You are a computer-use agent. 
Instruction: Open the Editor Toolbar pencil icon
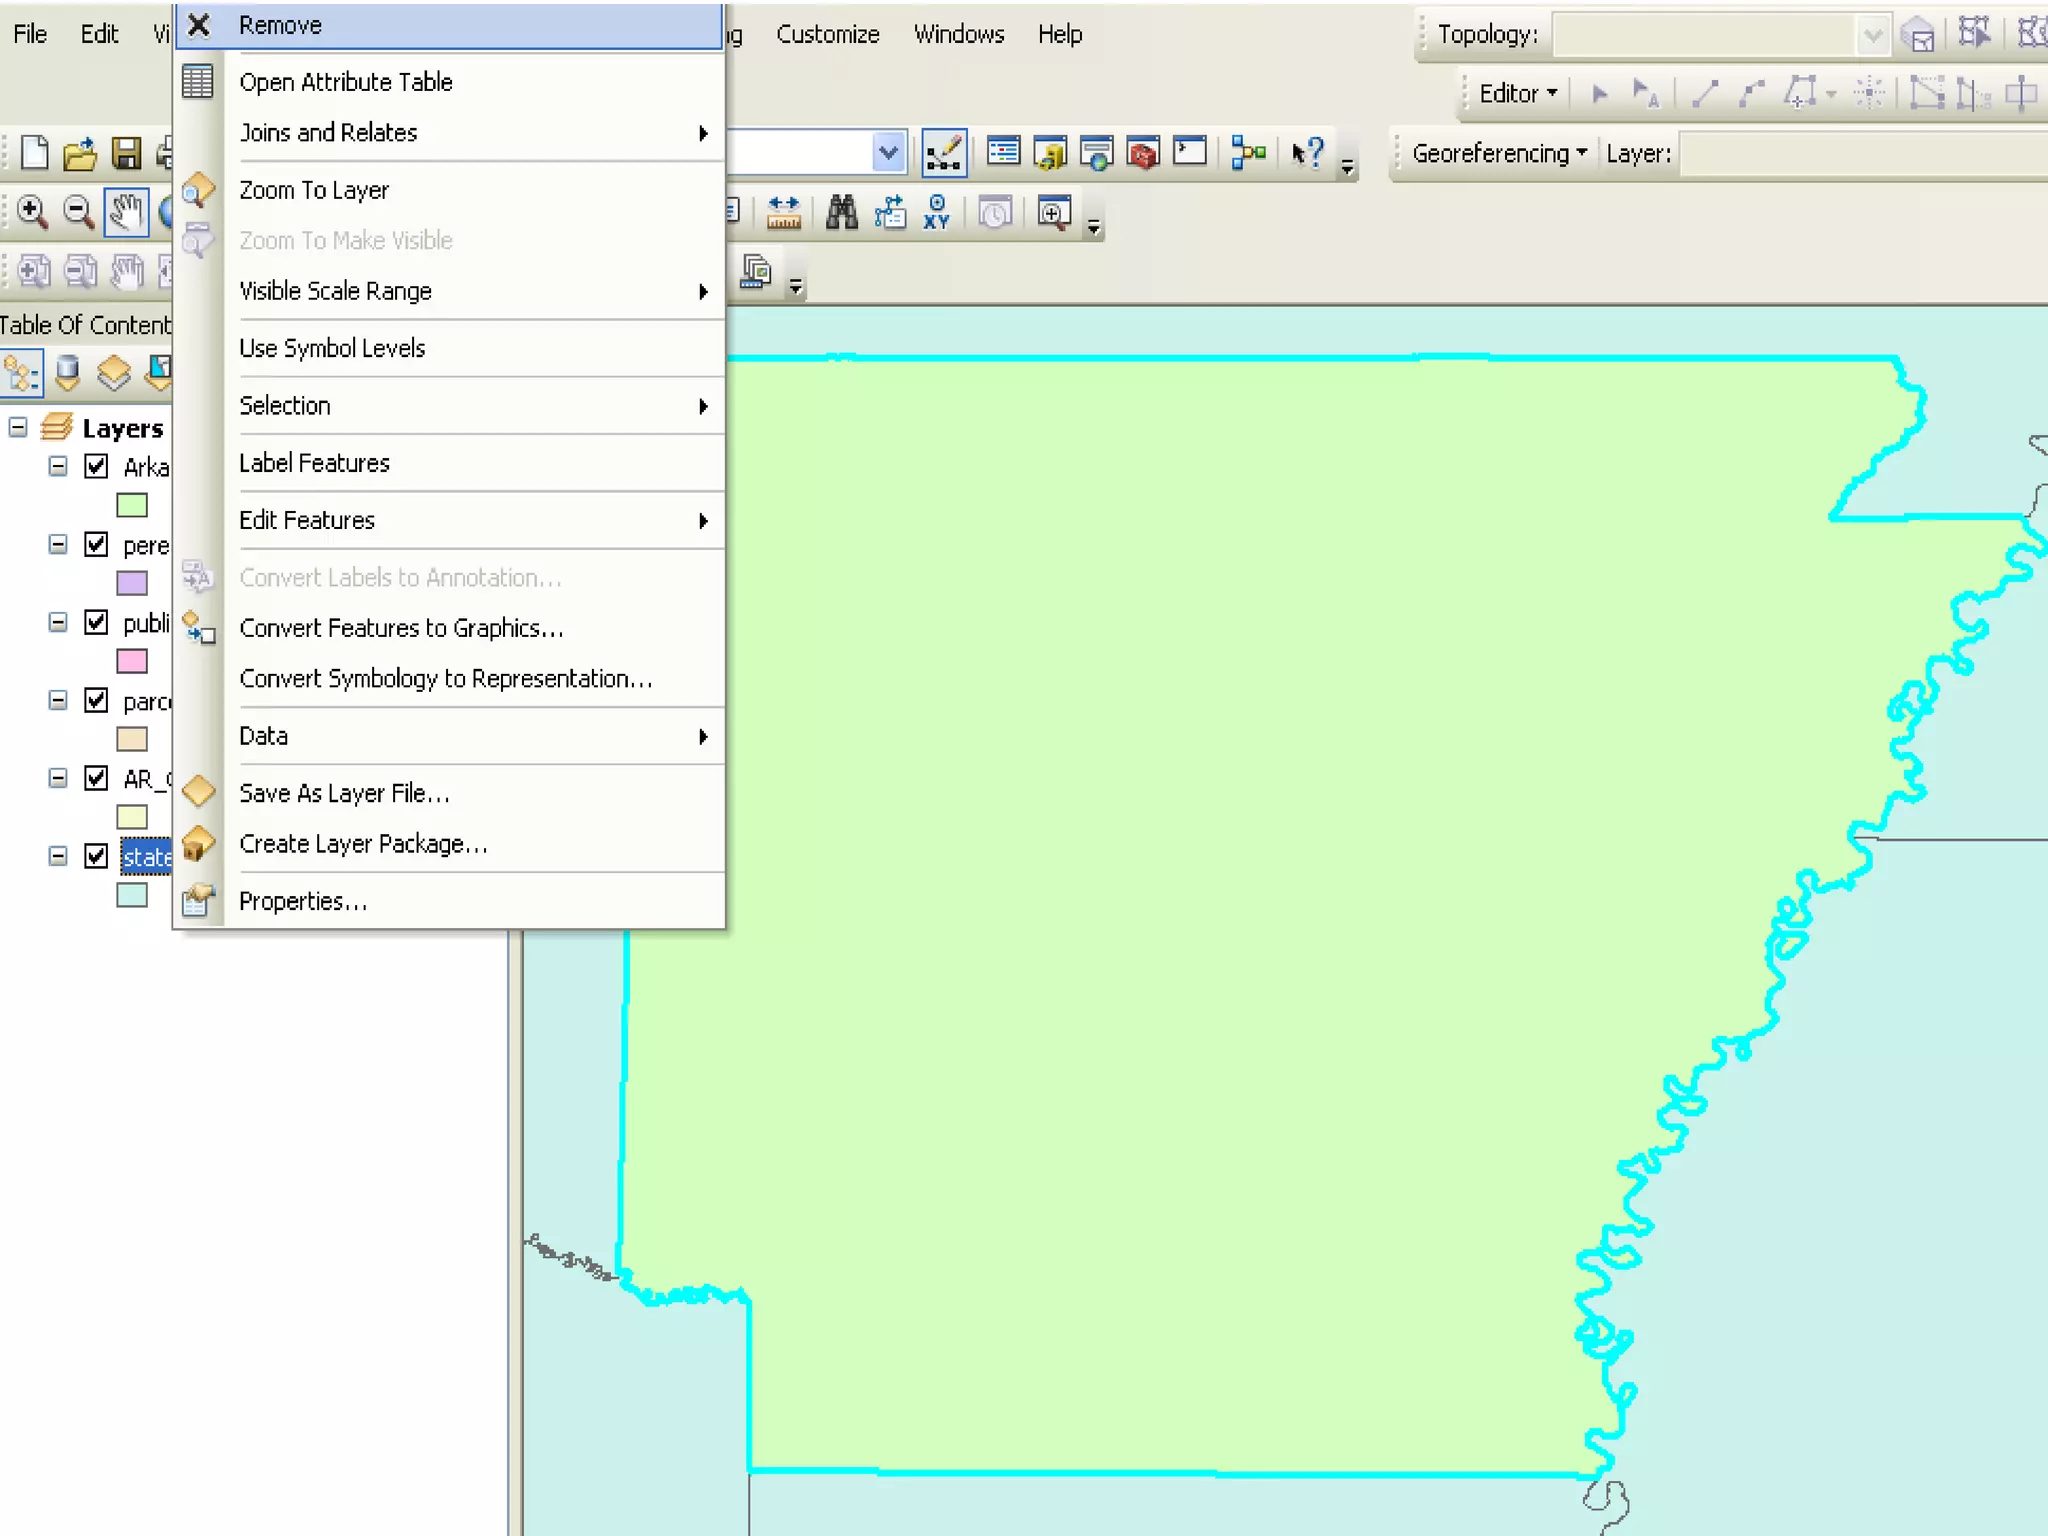(x=943, y=153)
